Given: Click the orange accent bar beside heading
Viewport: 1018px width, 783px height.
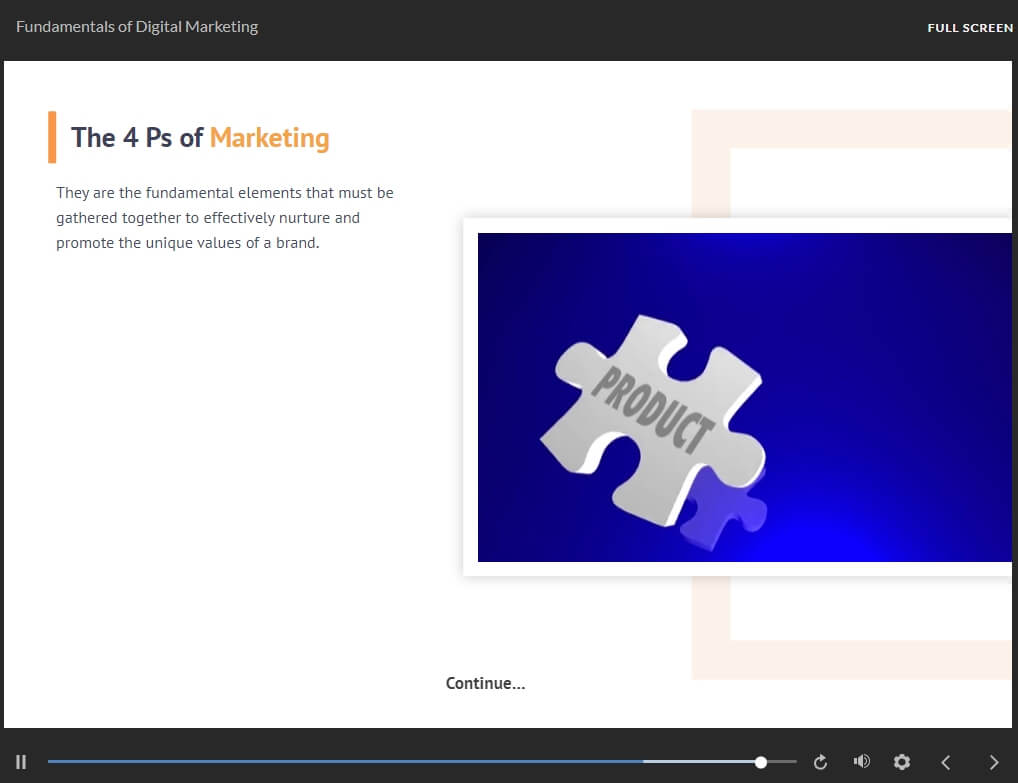Looking at the screenshot, I should pos(52,137).
